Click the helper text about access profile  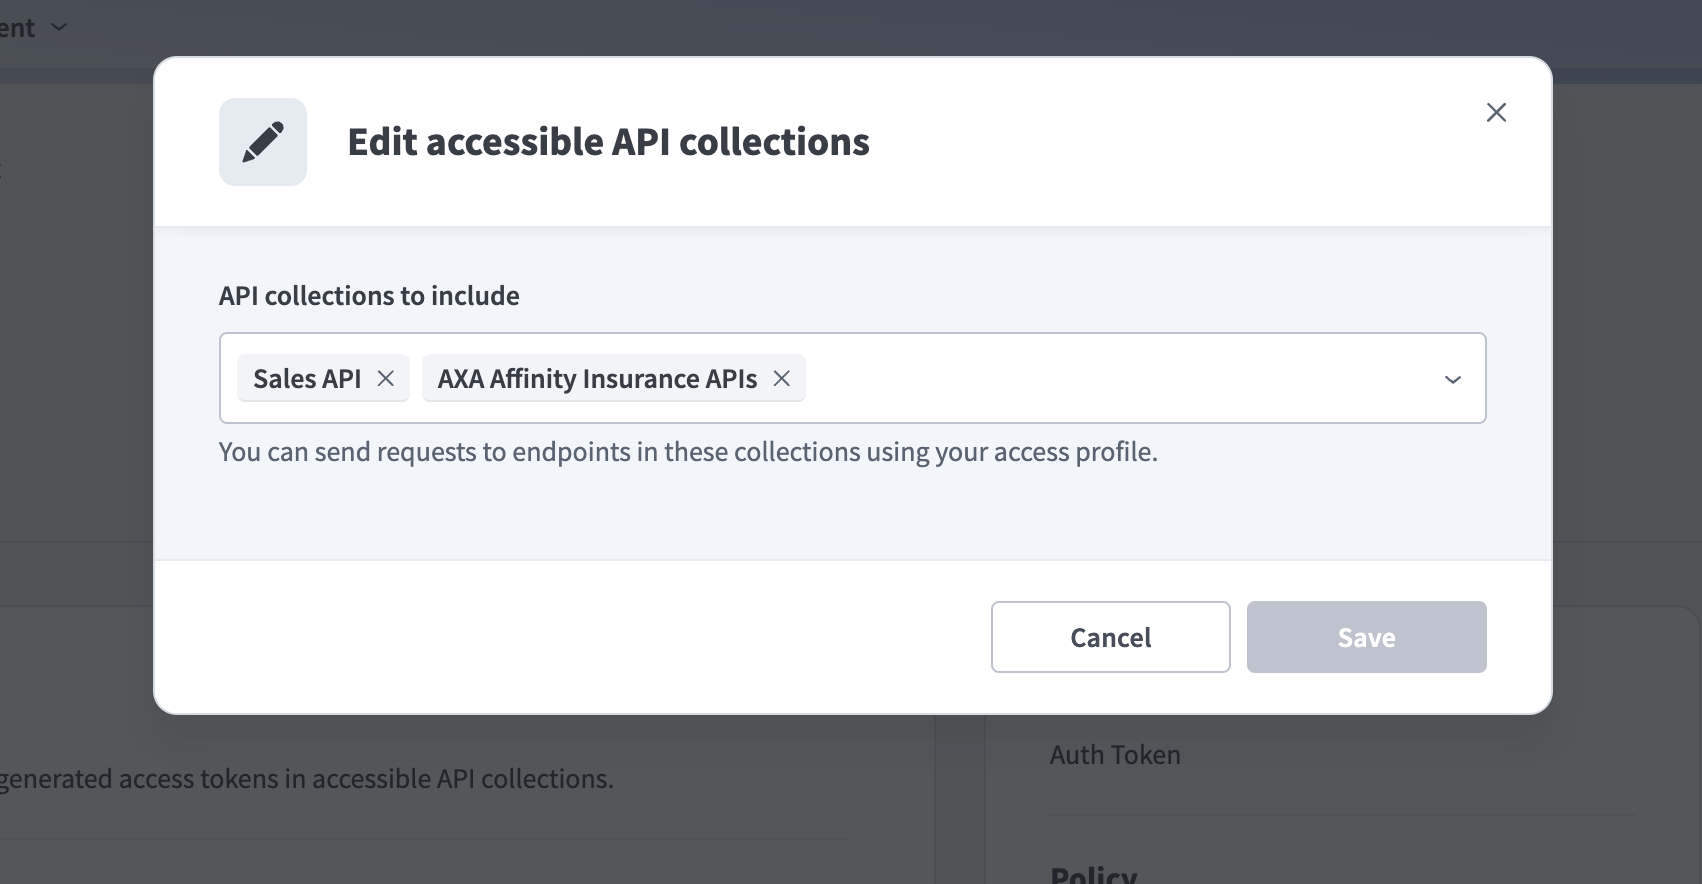(x=688, y=452)
